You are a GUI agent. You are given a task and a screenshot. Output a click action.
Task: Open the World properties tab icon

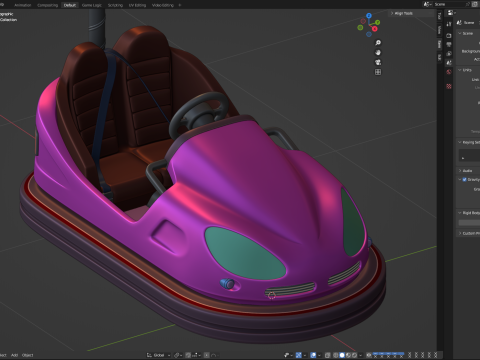point(449,72)
